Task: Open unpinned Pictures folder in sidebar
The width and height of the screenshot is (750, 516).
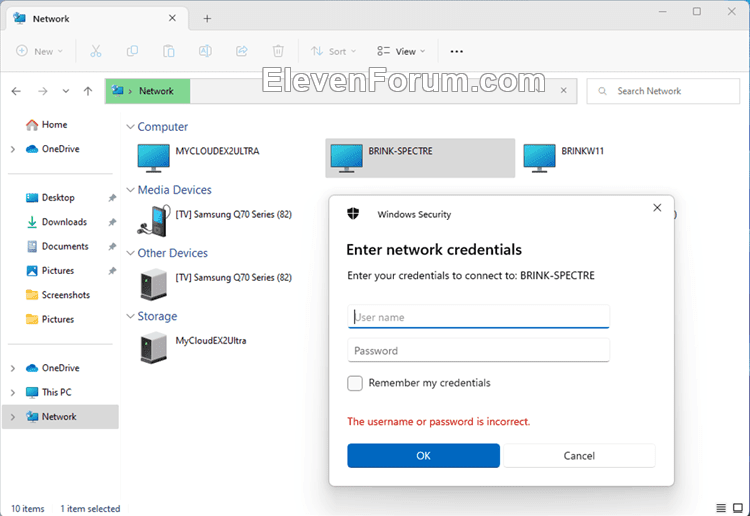Action: point(50,319)
